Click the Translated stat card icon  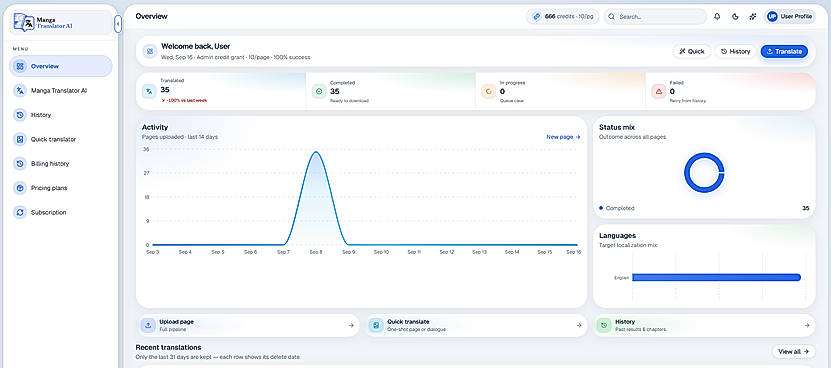pos(149,91)
